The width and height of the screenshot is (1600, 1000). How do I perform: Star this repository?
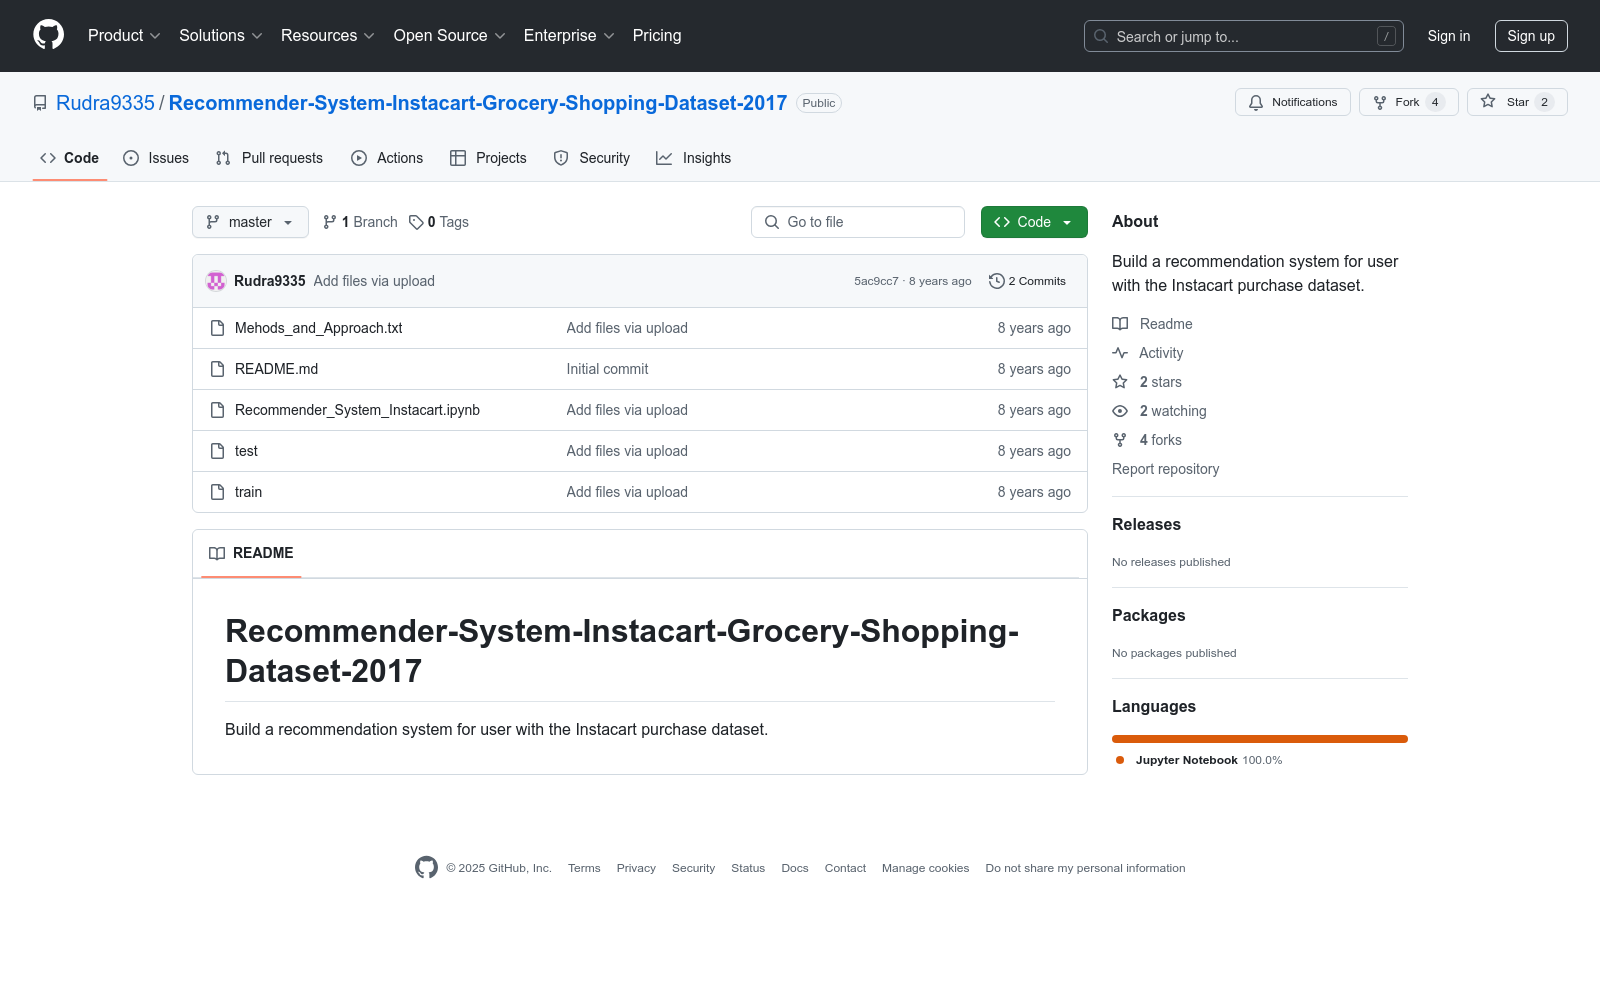point(1517,102)
